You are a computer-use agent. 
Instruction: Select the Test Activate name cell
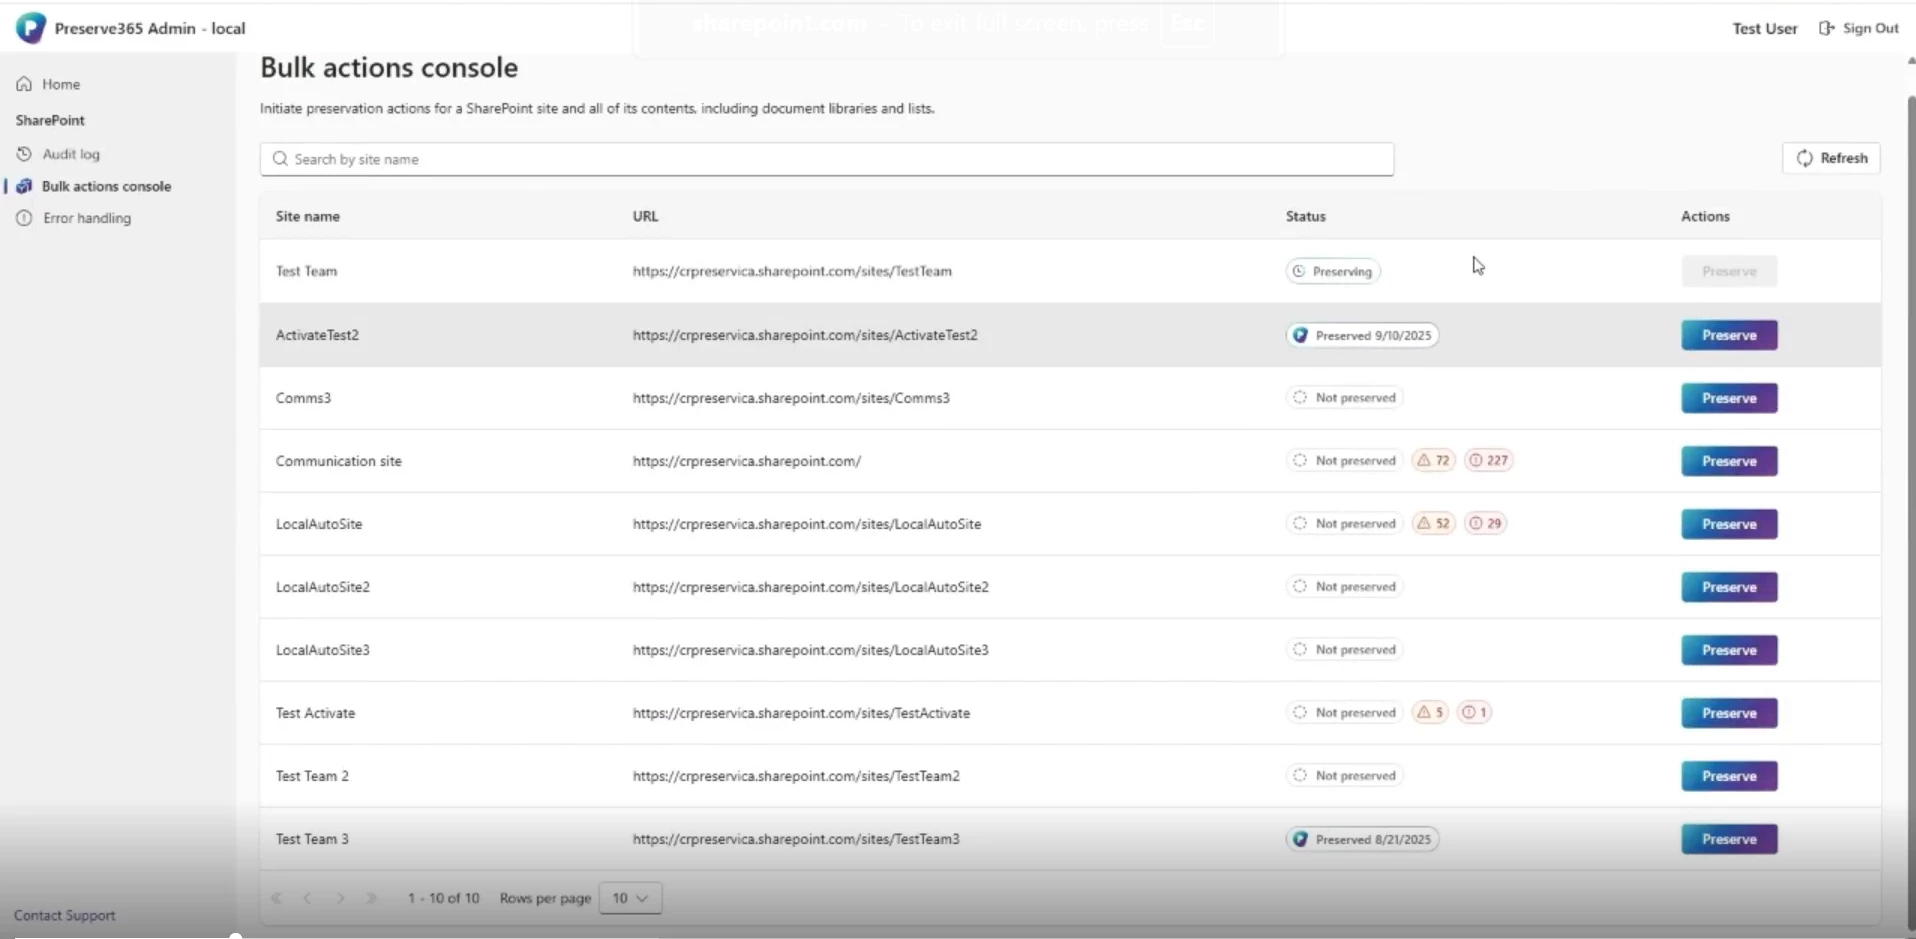click(315, 713)
